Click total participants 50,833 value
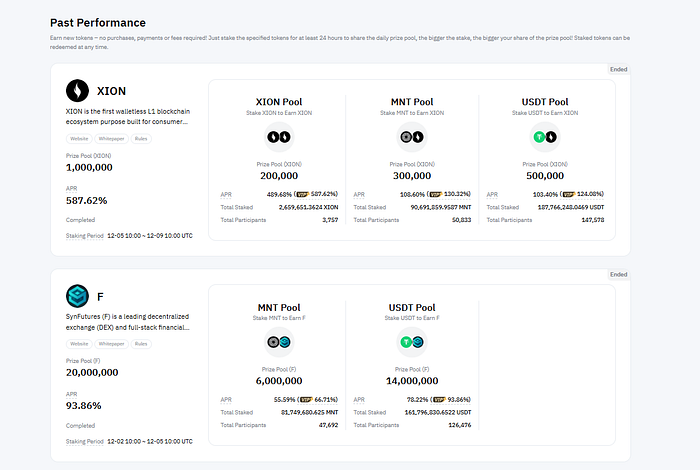This screenshot has height=470, width=700. [x=462, y=220]
